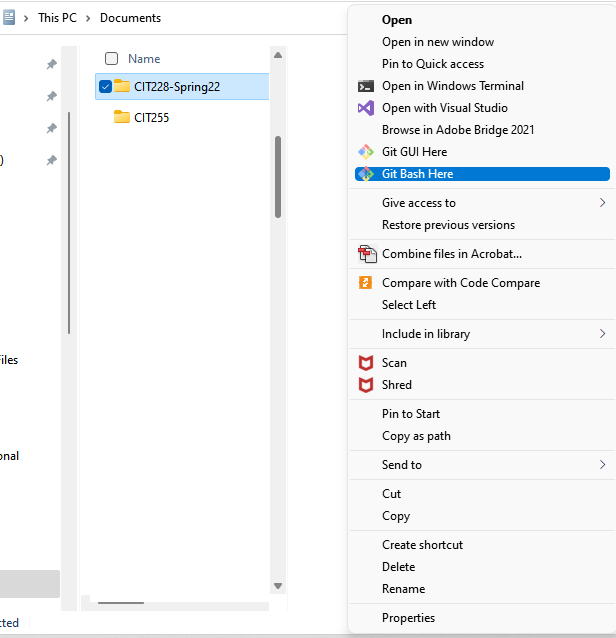Open Properties from the context menu
This screenshot has height=638, width=616.
(408, 618)
